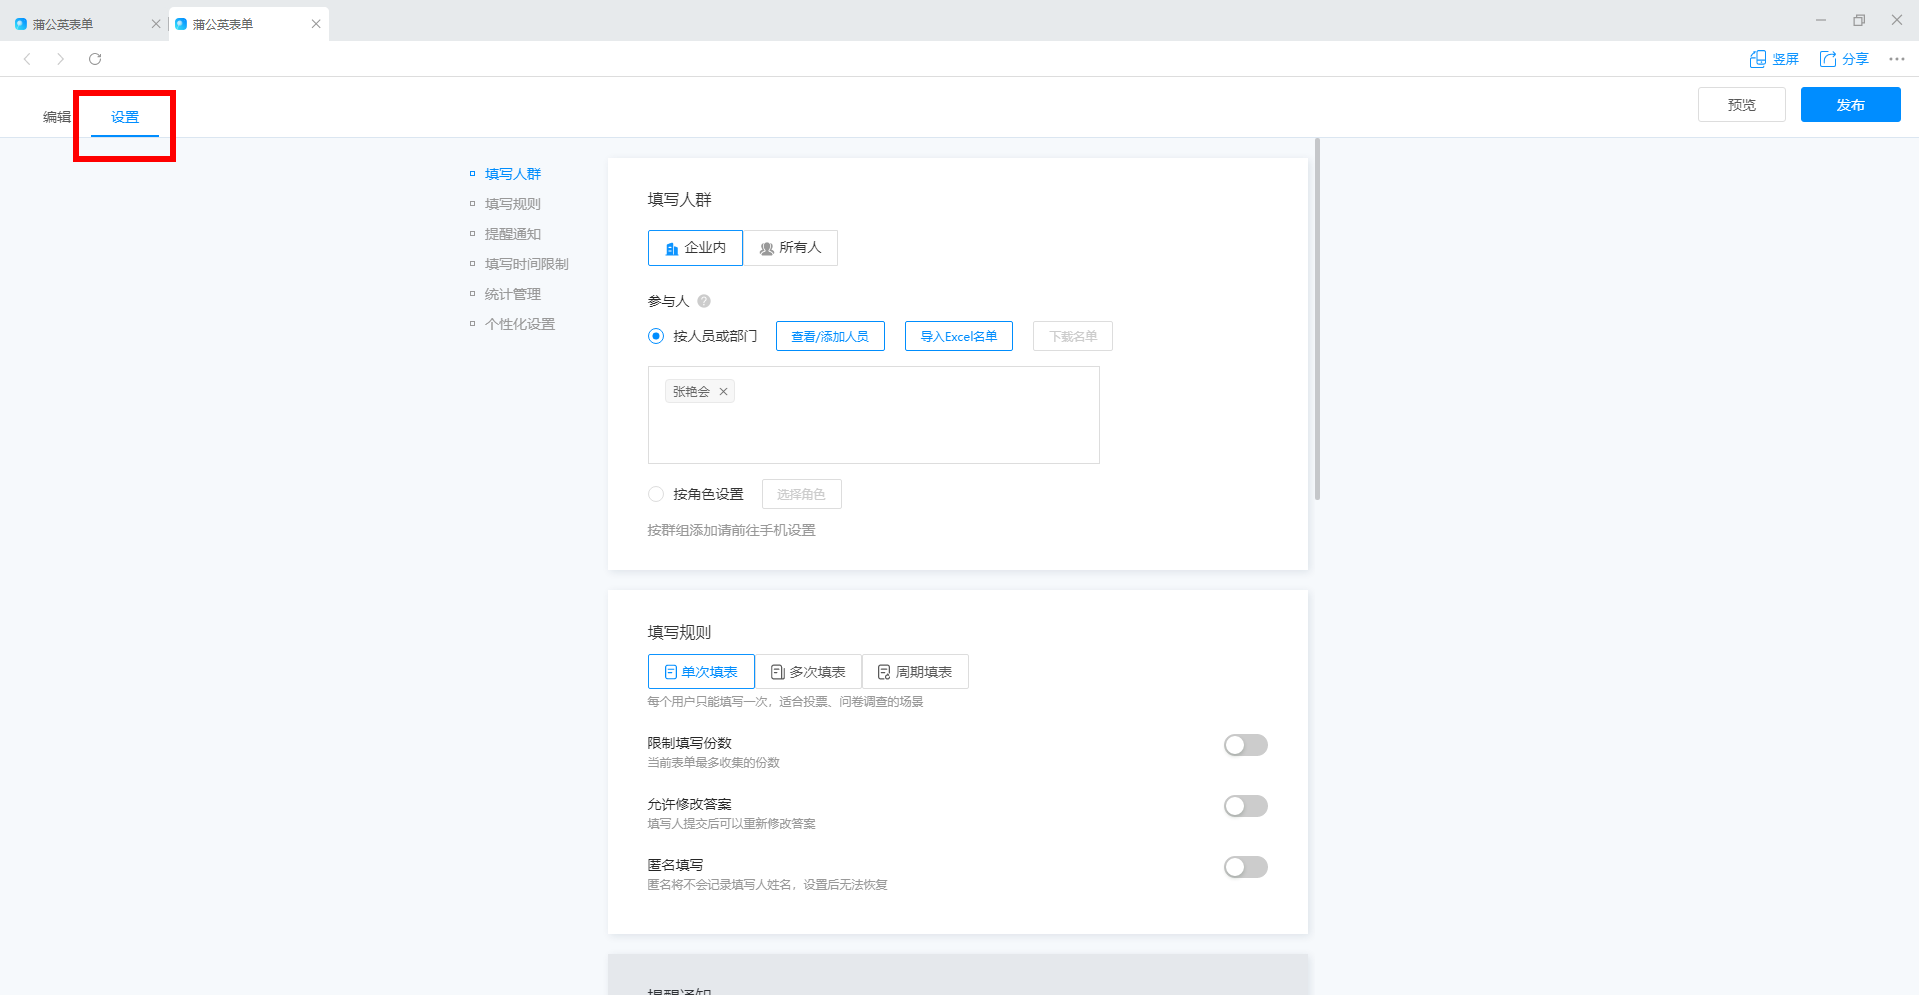The height and width of the screenshot is (995, 1919).
Task: Open 查看/添加人员 dialog
Action: 830,336
